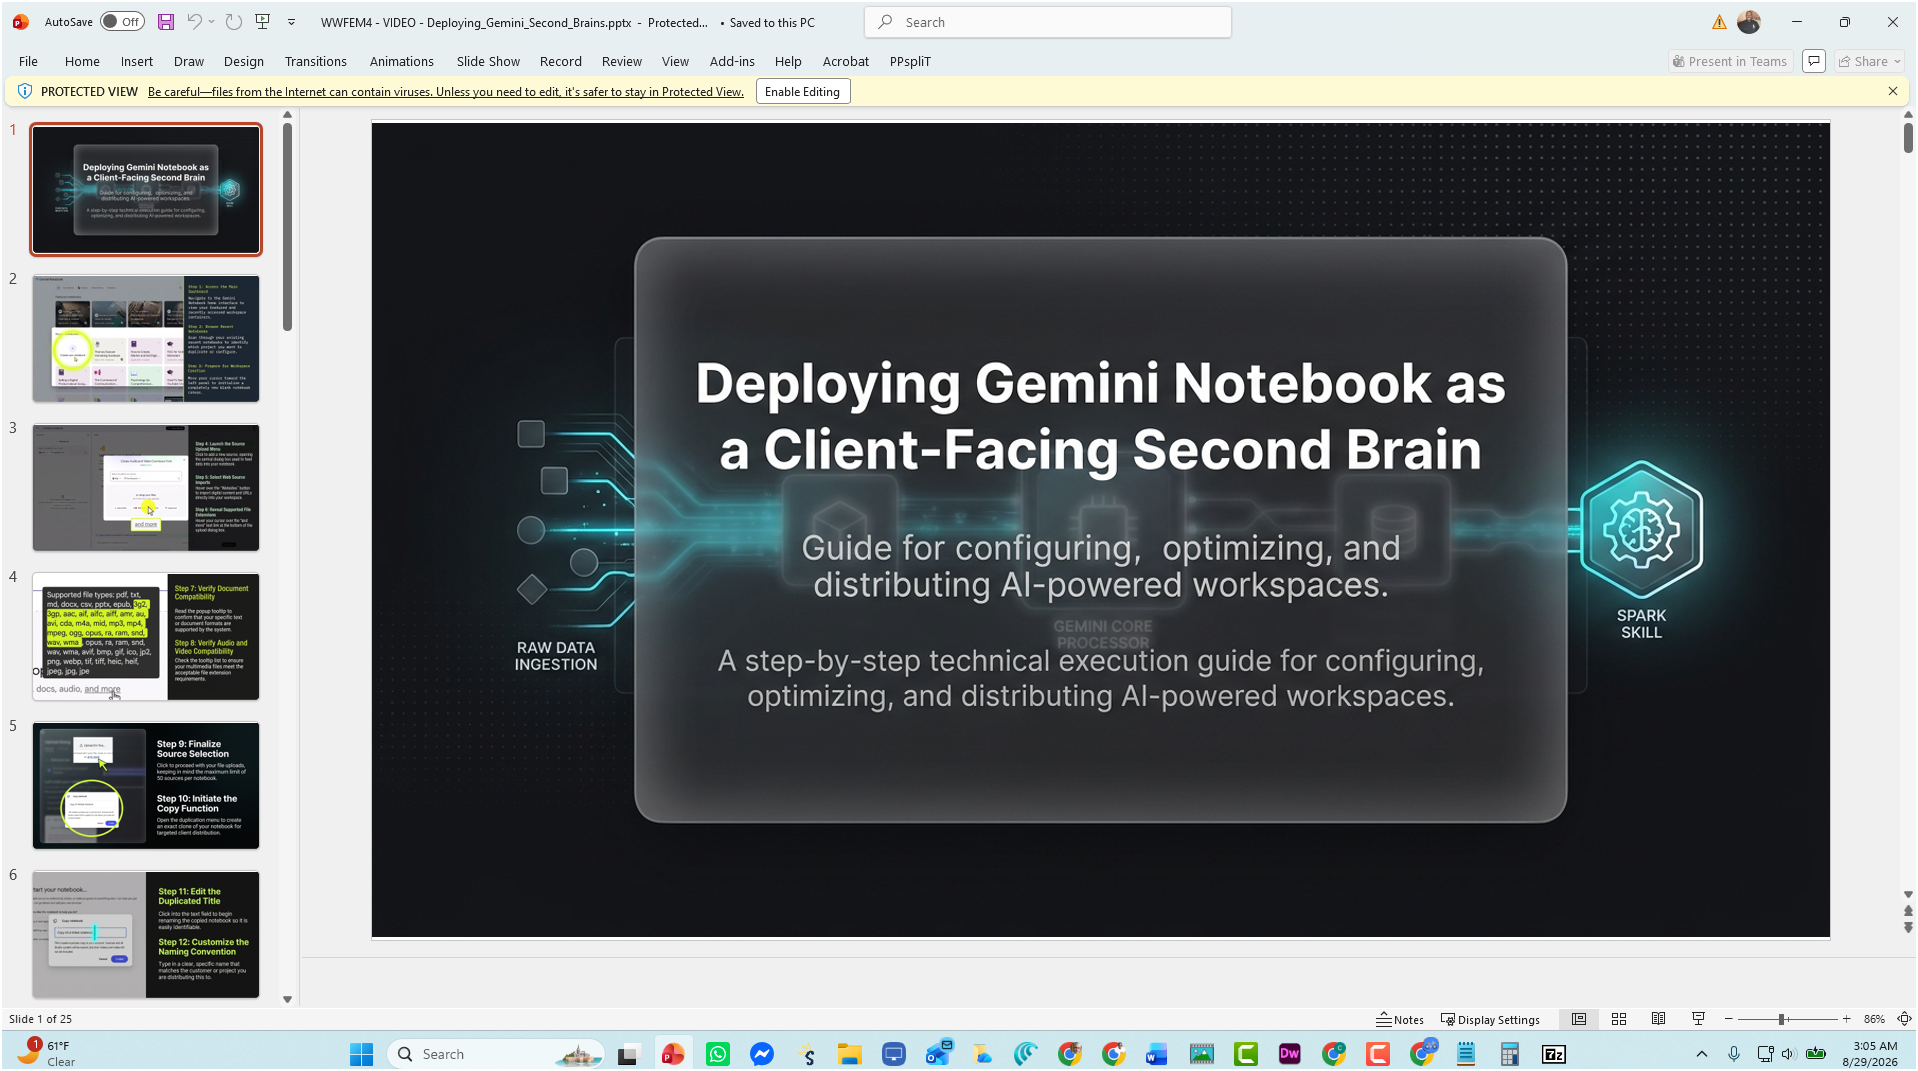Toggle the AutoSave switch
Image resolution: width=1918 pixels, height=1071 pixels.
[x=122, y=22]
